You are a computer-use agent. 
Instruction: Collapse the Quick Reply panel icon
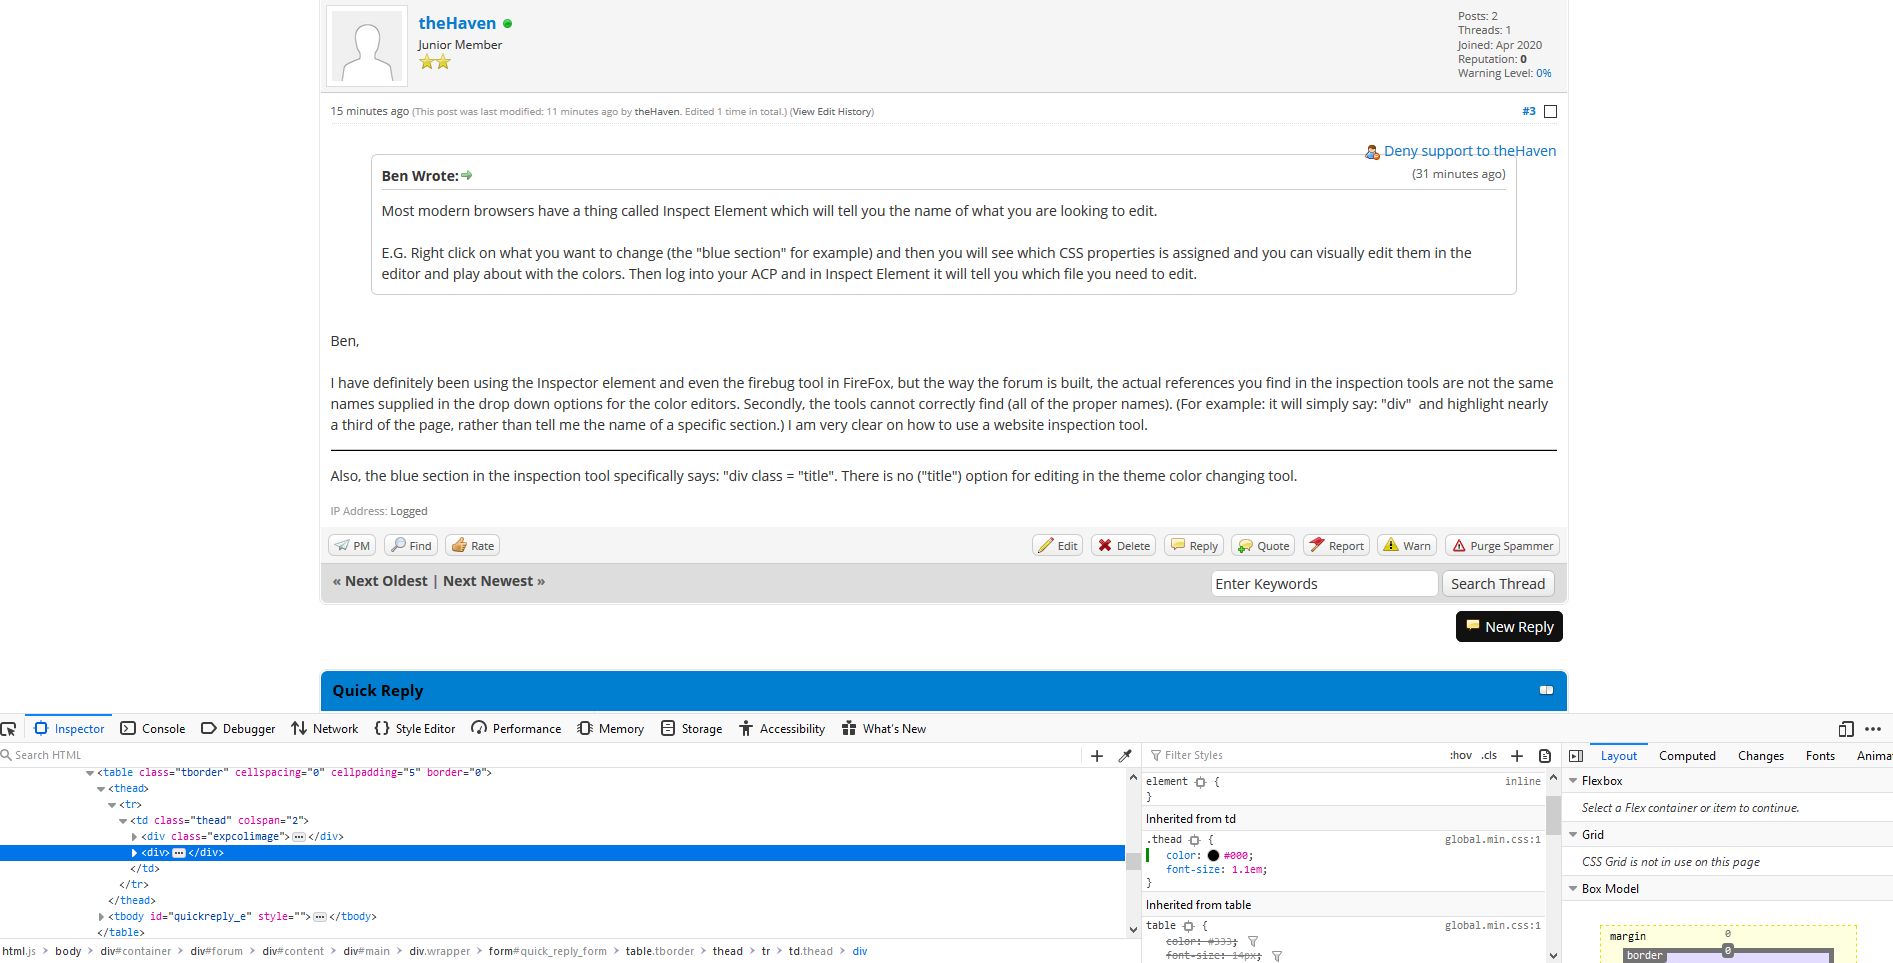[1546, 690]
